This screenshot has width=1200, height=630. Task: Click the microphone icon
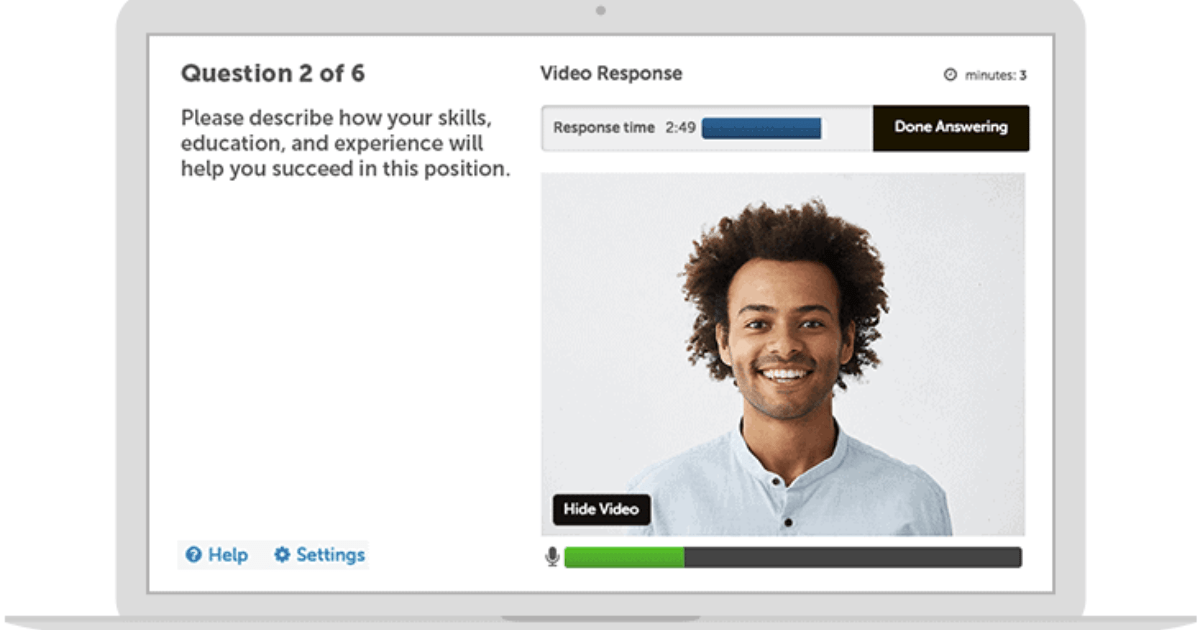click(x=552, y=557)
